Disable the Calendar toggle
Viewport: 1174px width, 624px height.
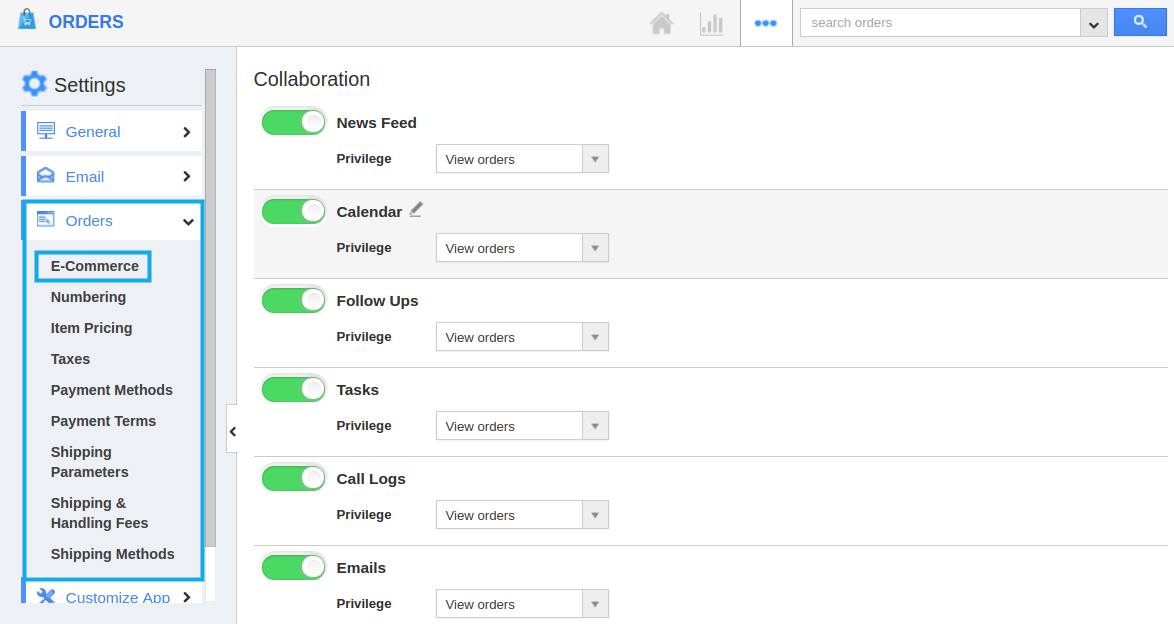click(x=294, y=211)
